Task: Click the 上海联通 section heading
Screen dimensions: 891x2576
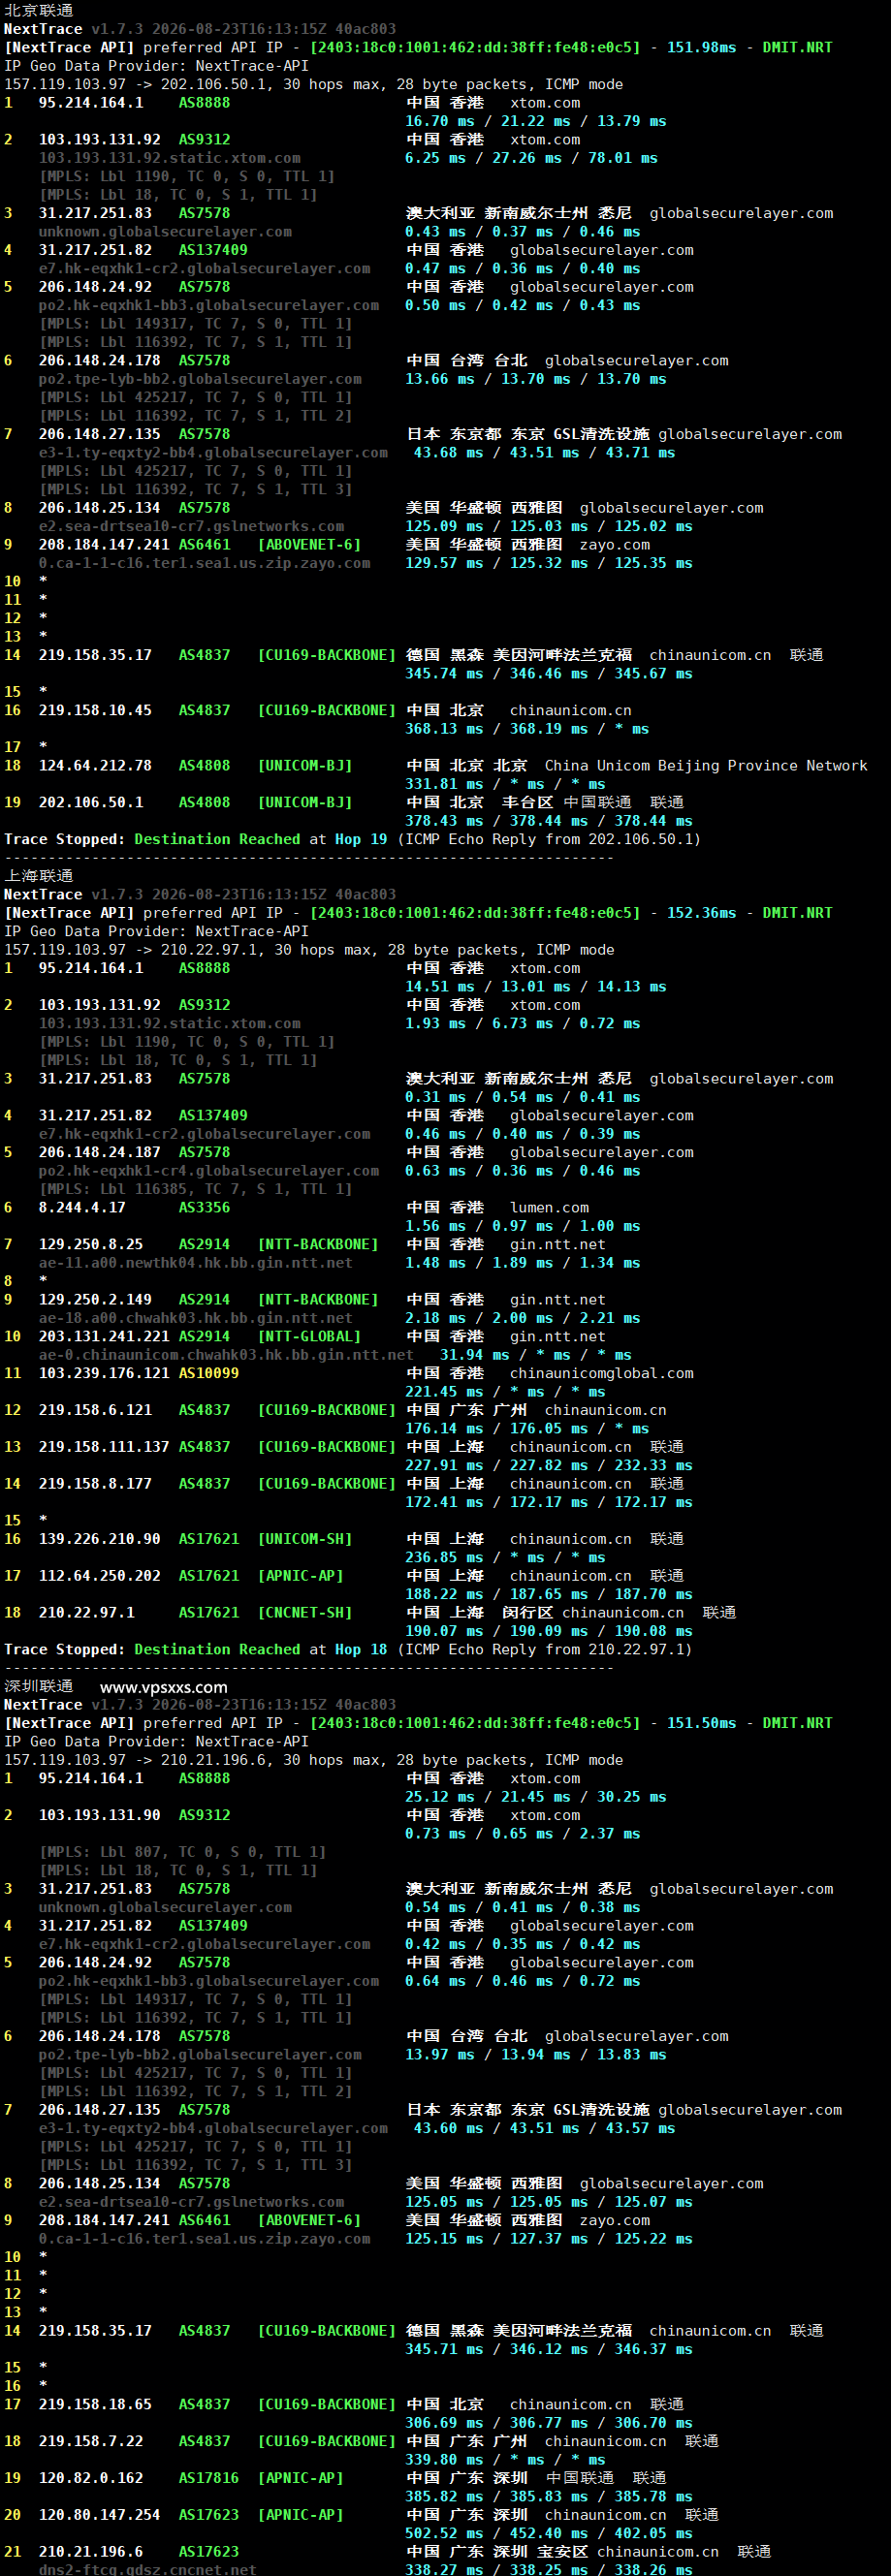Action: (39, 876)
